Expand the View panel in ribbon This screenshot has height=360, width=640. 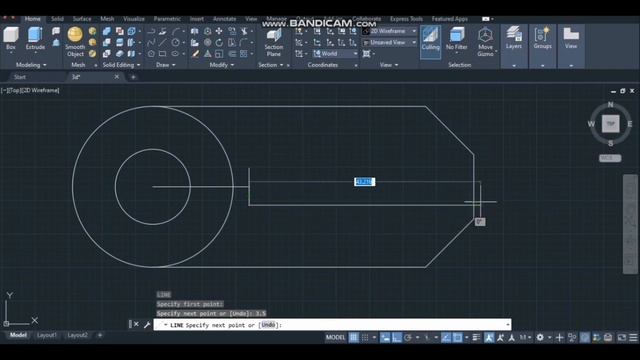389,65
